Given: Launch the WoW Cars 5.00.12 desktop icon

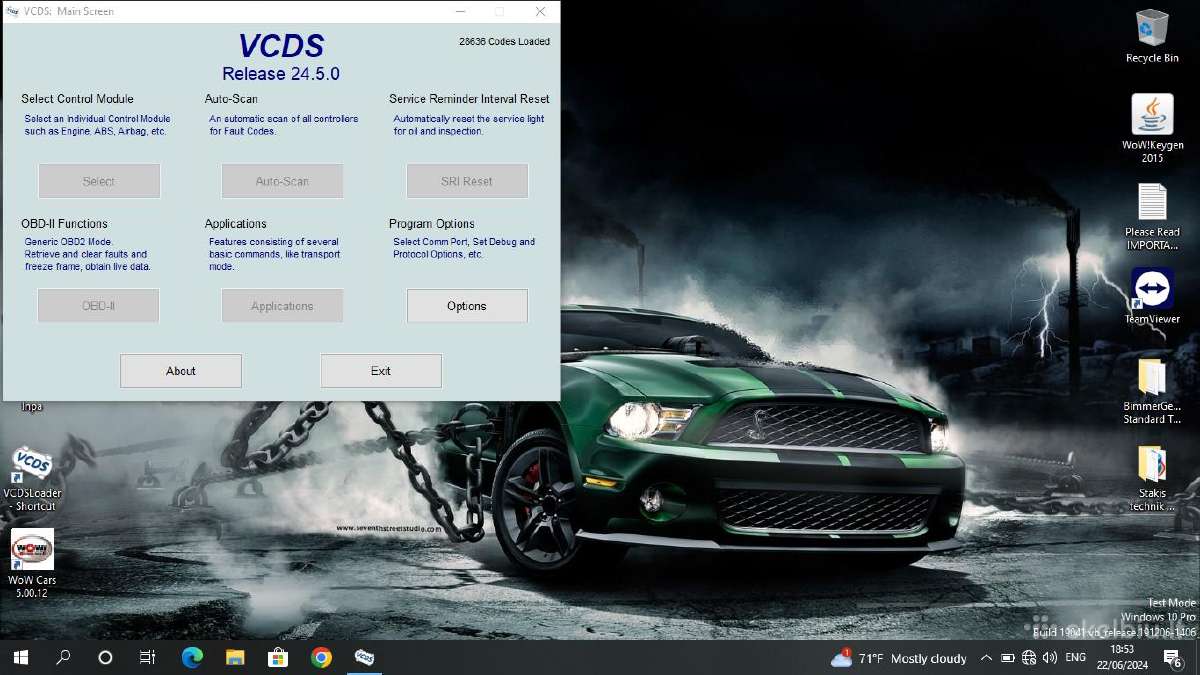Looking at the screenshot, I should (x=32, y=564).
